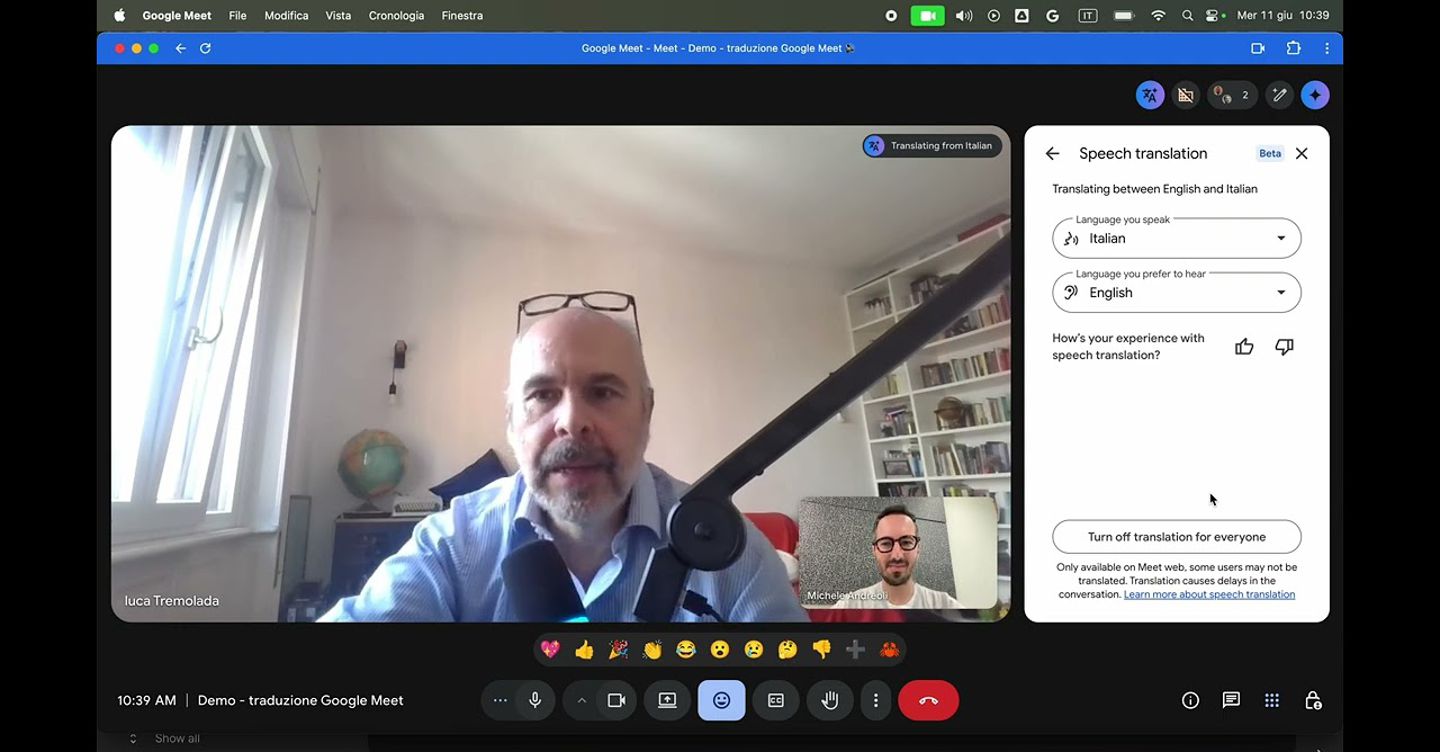Raise hand in the meeting
This screenshot has width=1440, height=752.
[829, 701]
